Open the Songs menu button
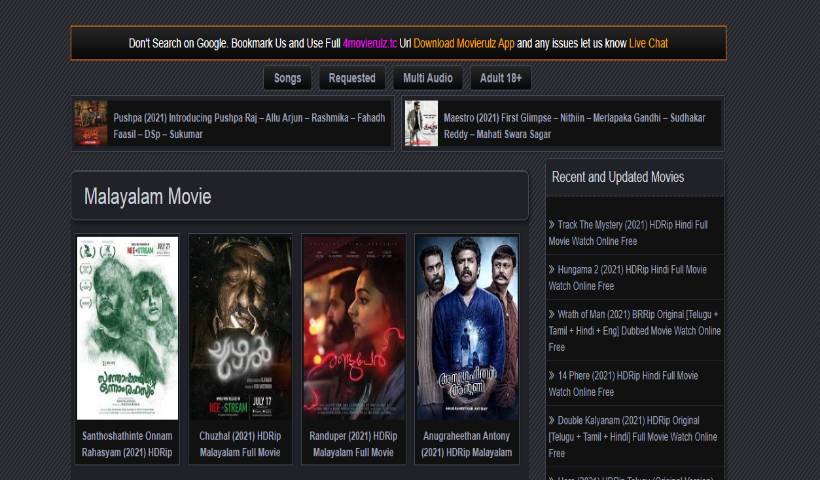This screenshot has width=820, height=480. tap(287, 78)
